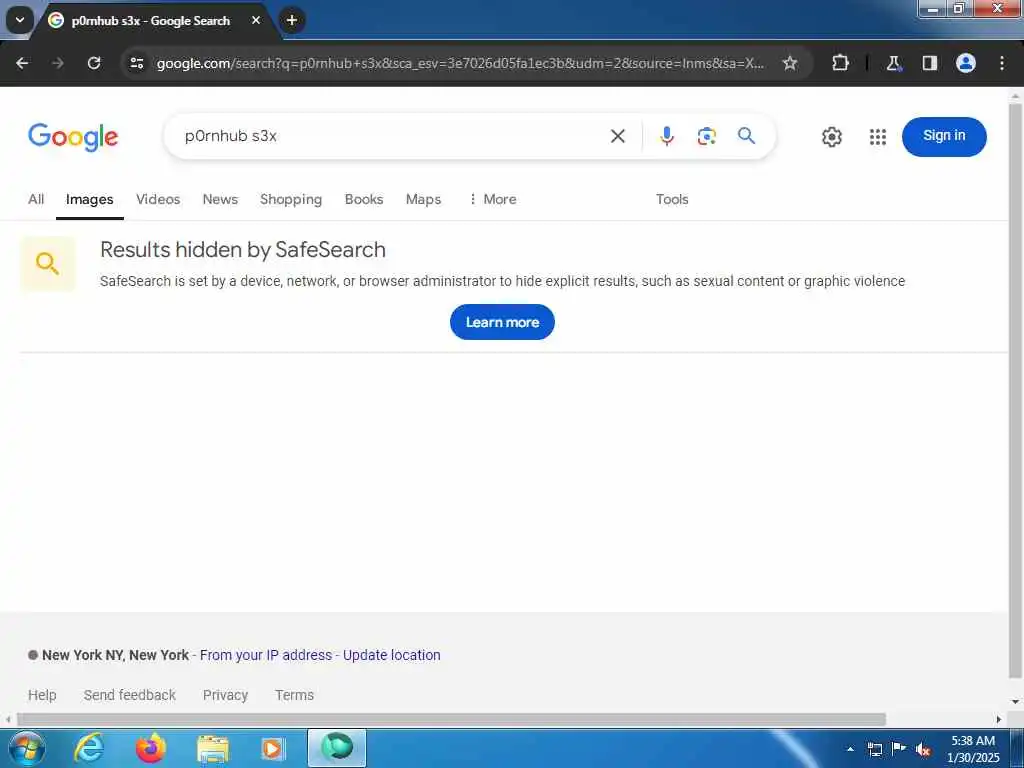Click the scrollbar down arrow
Image resolution: width=1024 pixels, height=768 pixels.
[x=1016, y=701]
